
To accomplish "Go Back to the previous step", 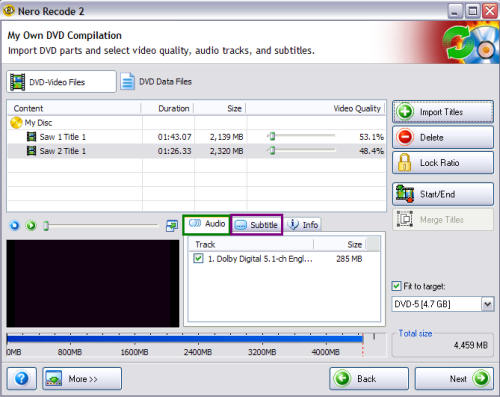I will coord(369,378).
